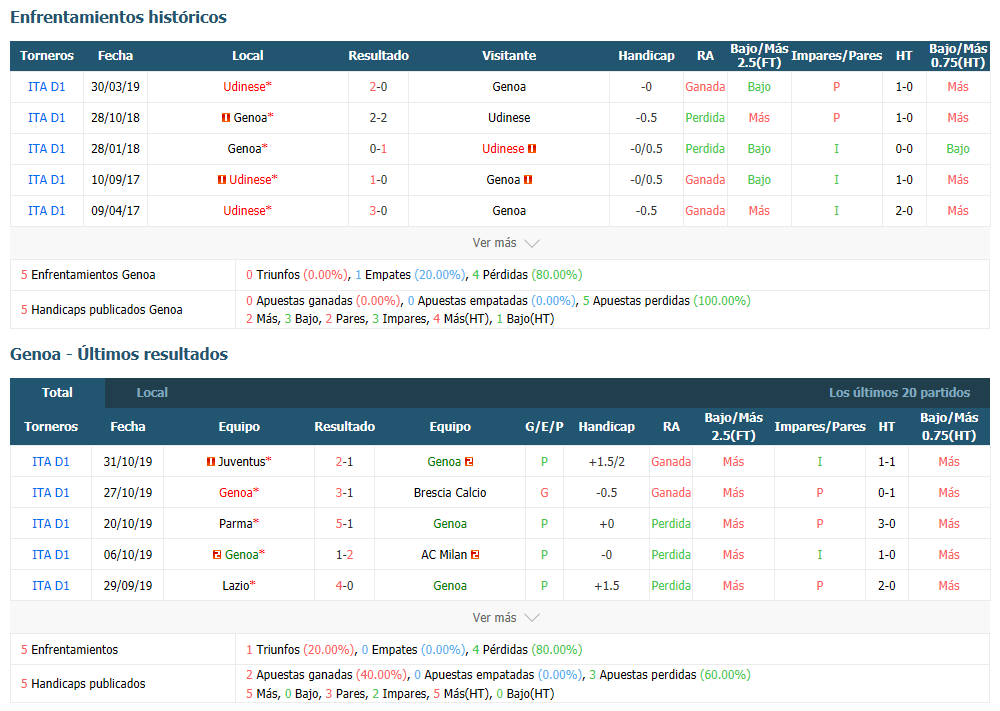Open ITA D1 link for 20/10/19 match

point(50,524)
